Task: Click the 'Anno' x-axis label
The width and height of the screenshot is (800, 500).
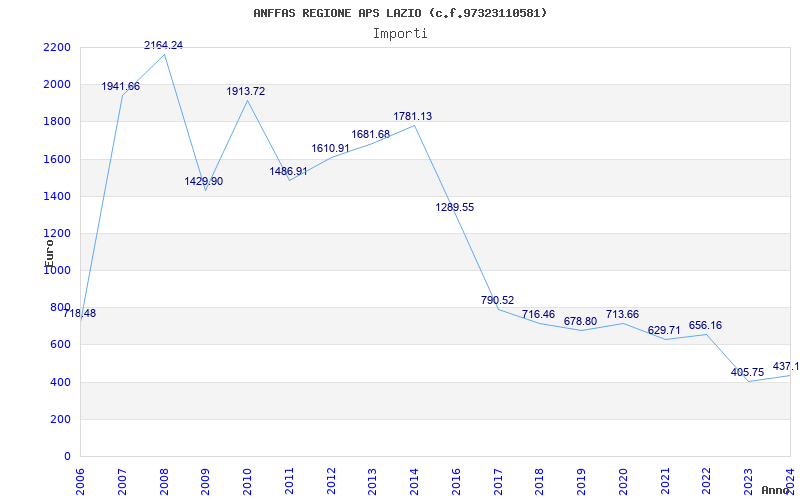Action: pyautogui.click(x=776, y=490)
